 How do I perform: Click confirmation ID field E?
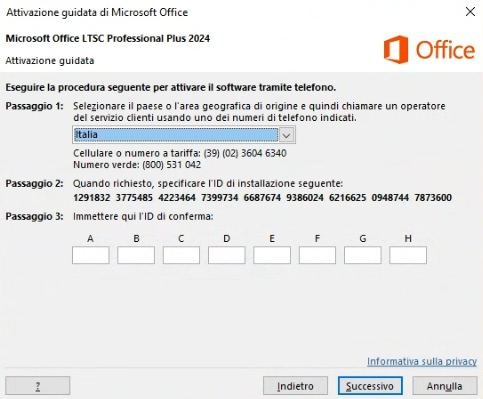tap(272, 255)
